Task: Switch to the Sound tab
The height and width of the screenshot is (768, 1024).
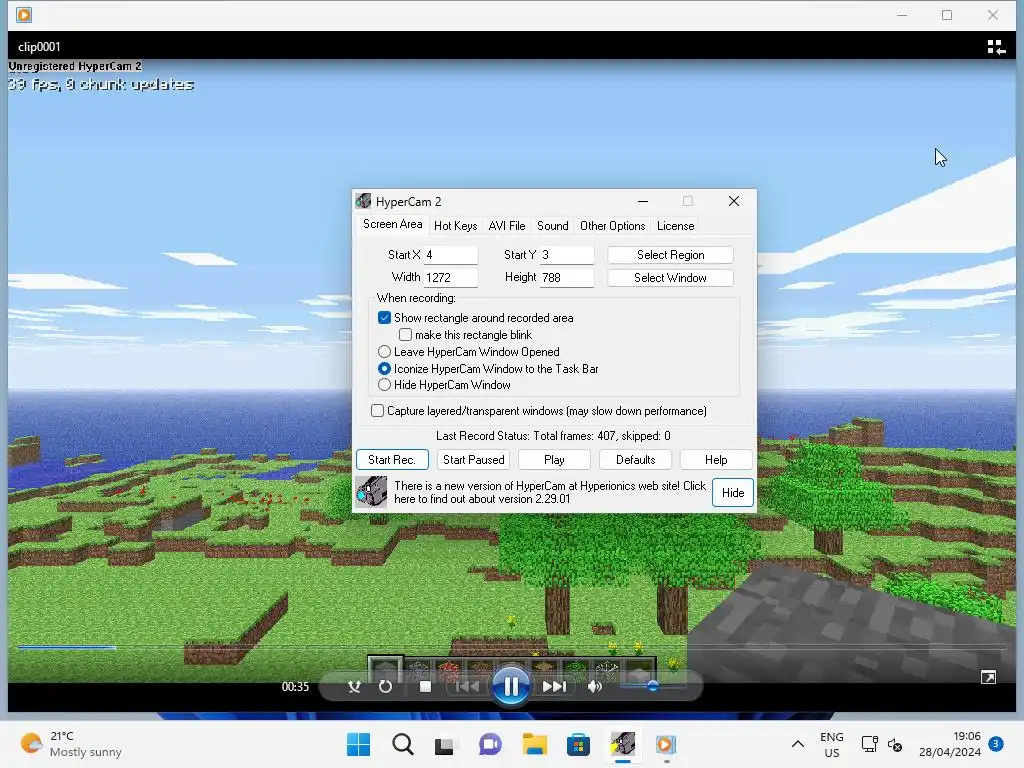Action: (x=552, y=226)
